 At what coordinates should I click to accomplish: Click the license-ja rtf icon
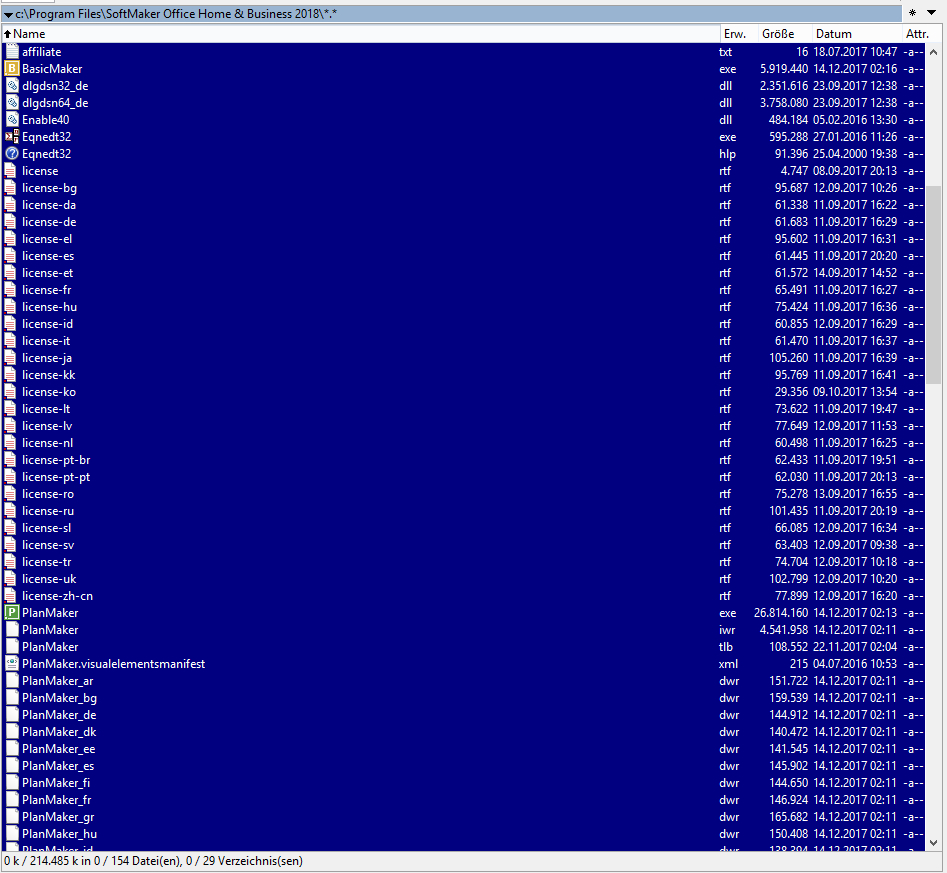pyautogui.click(x=11, y=358)
